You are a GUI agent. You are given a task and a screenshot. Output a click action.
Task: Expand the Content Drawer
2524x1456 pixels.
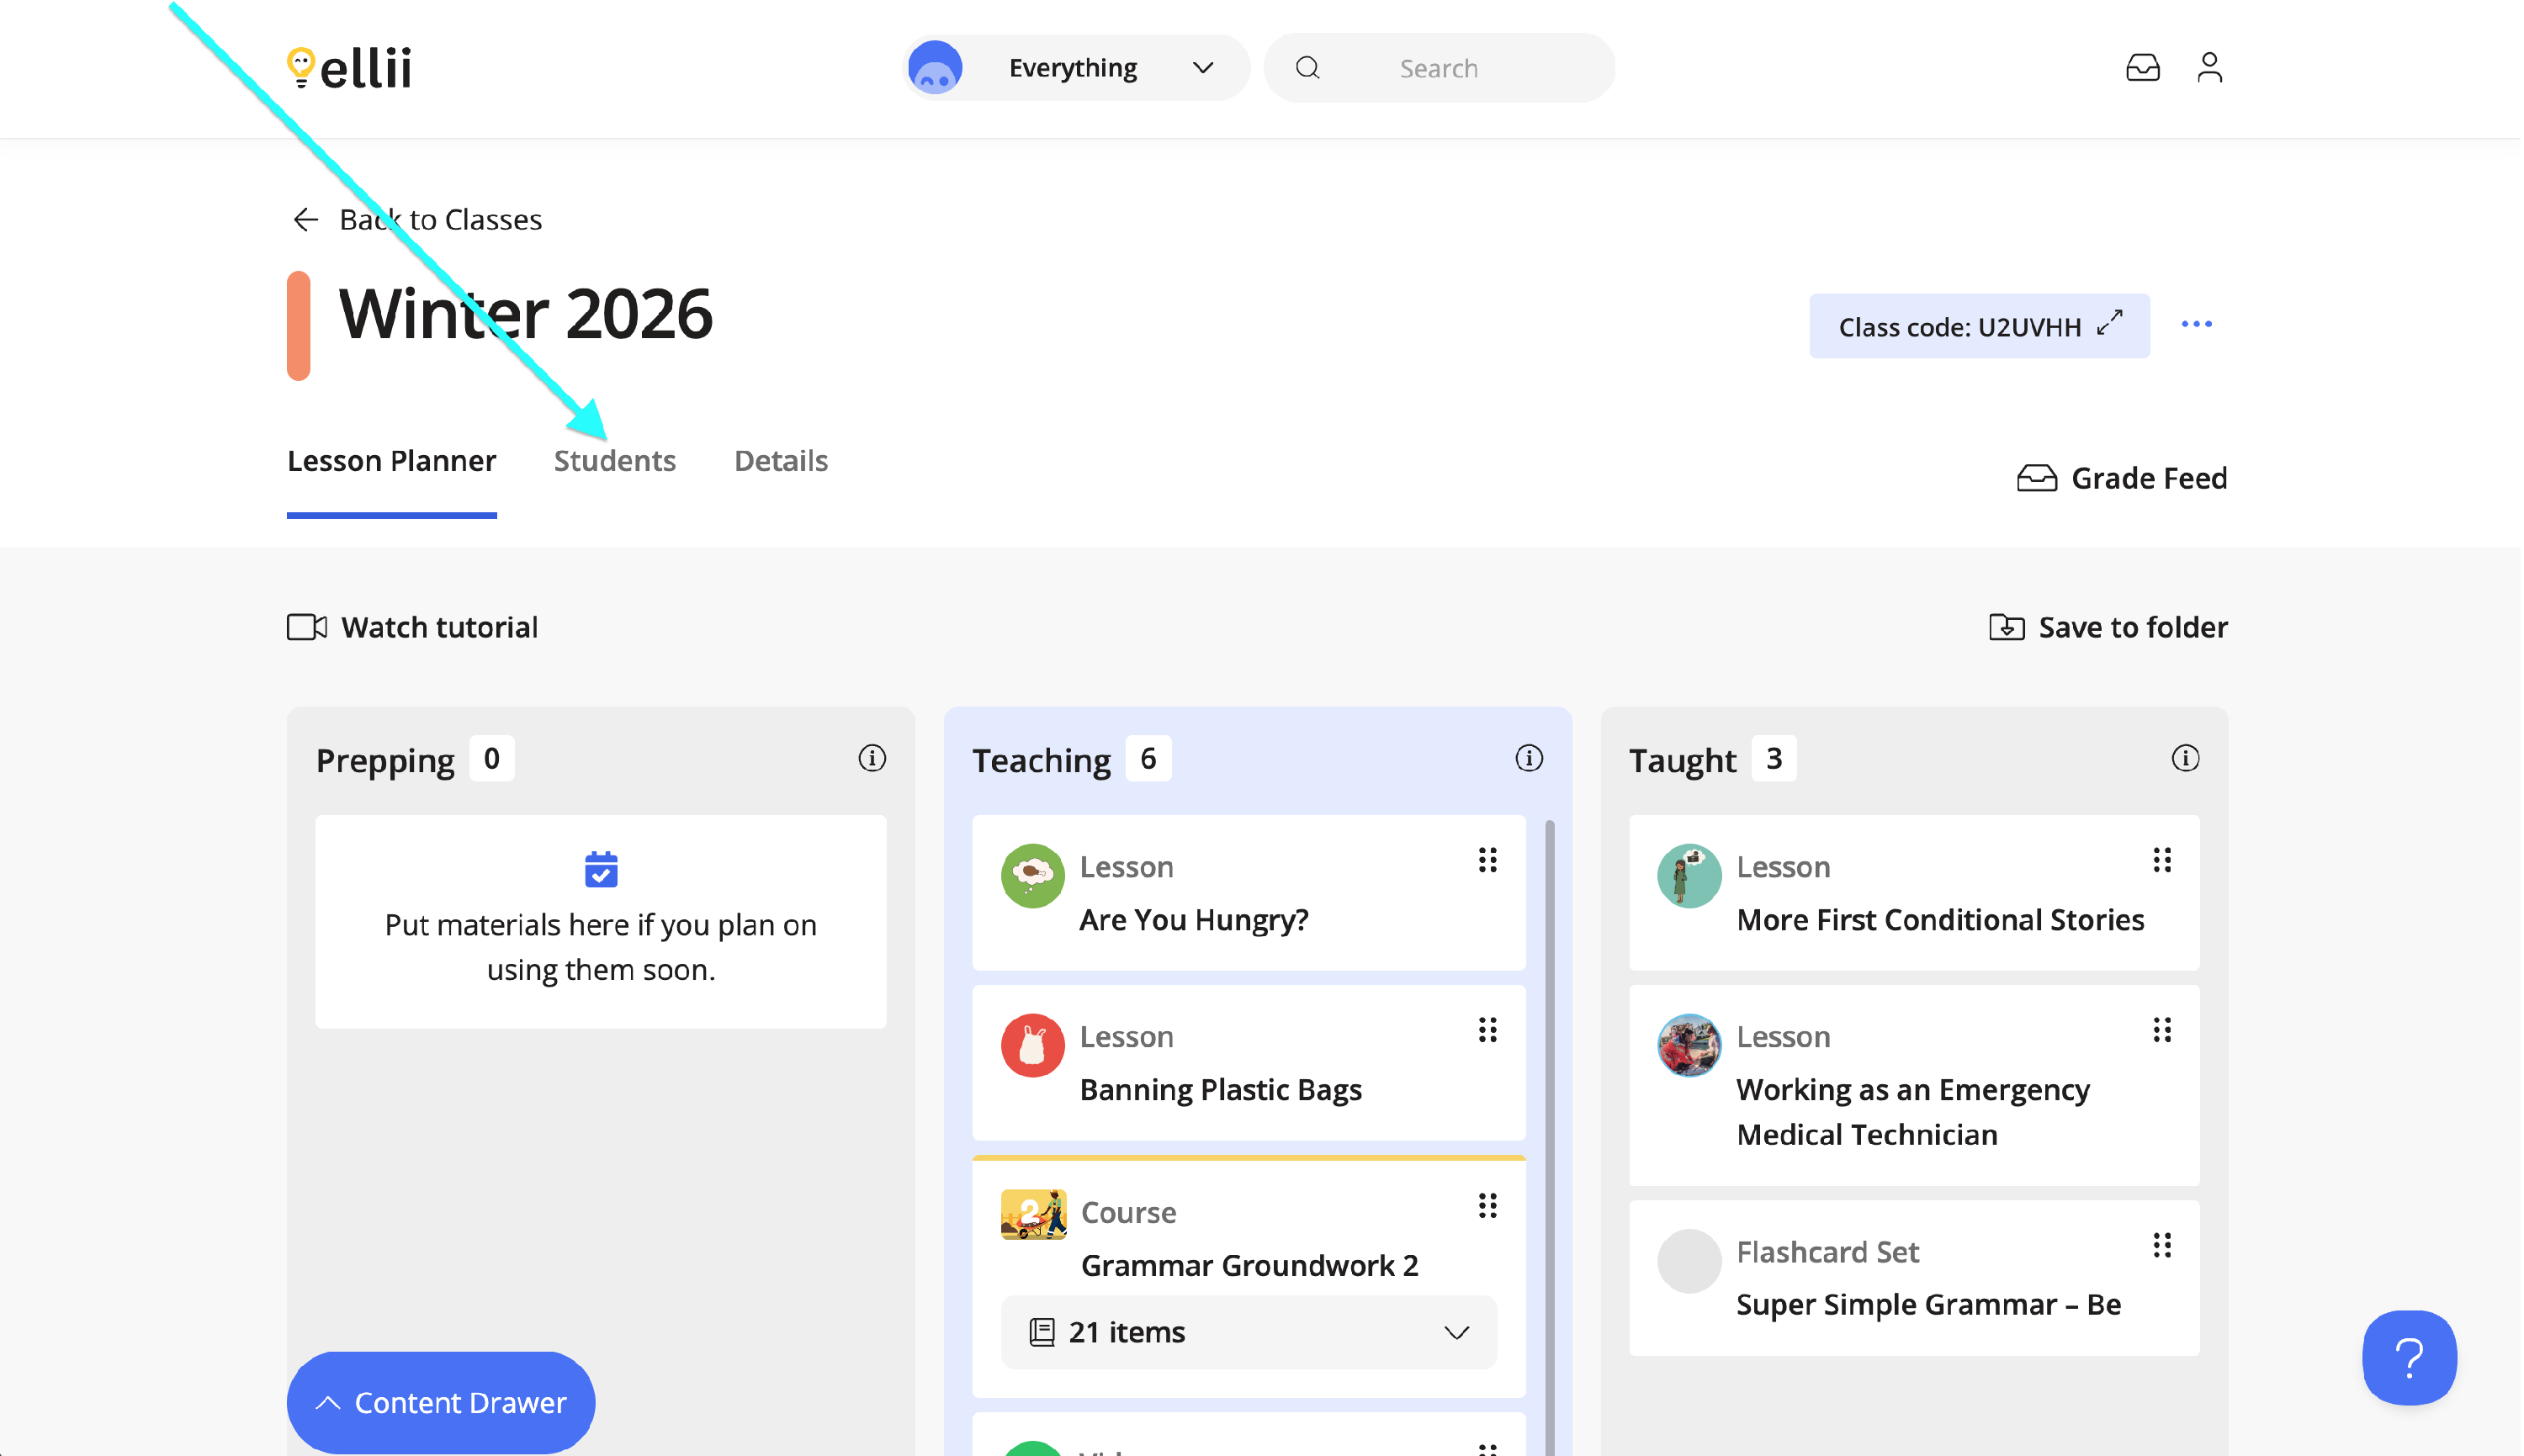pyautogui.click(x=441, y=1403)
